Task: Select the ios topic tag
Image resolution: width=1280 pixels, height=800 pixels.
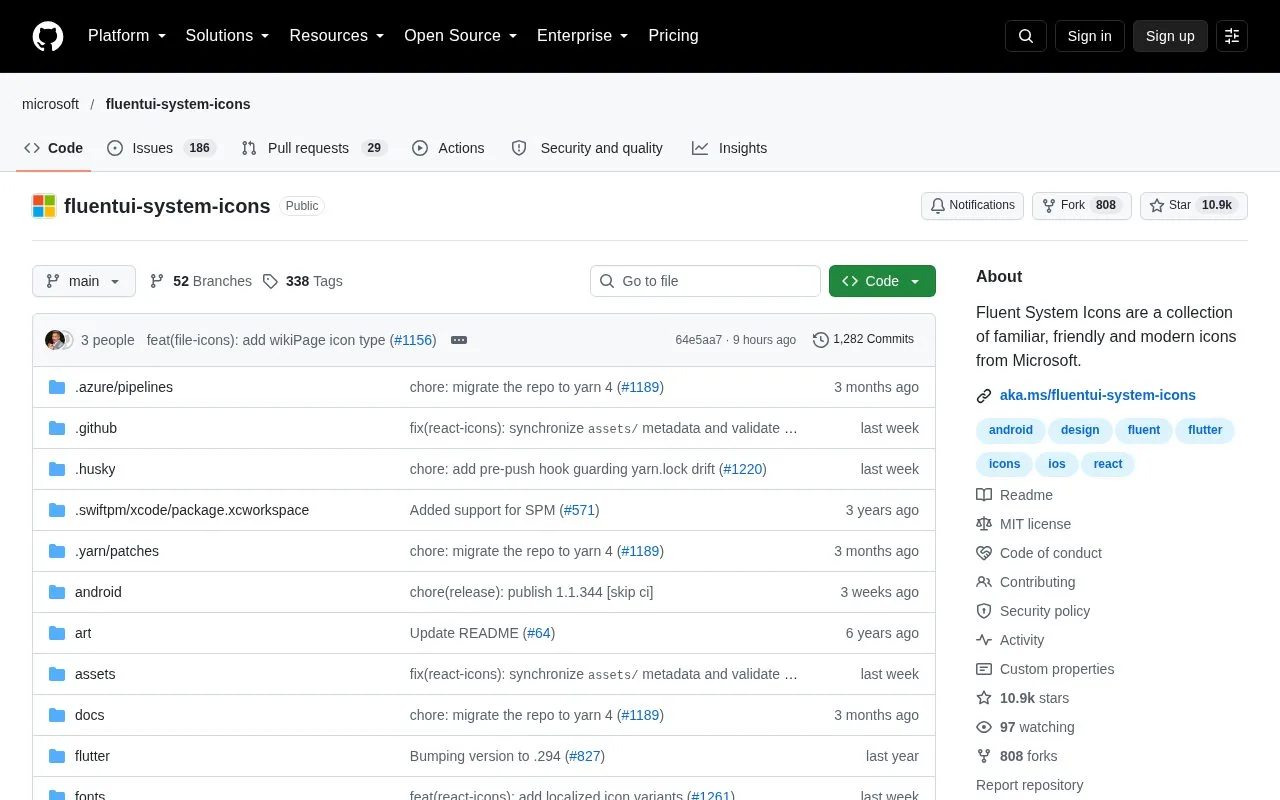Action: [x=1057, y=464]
